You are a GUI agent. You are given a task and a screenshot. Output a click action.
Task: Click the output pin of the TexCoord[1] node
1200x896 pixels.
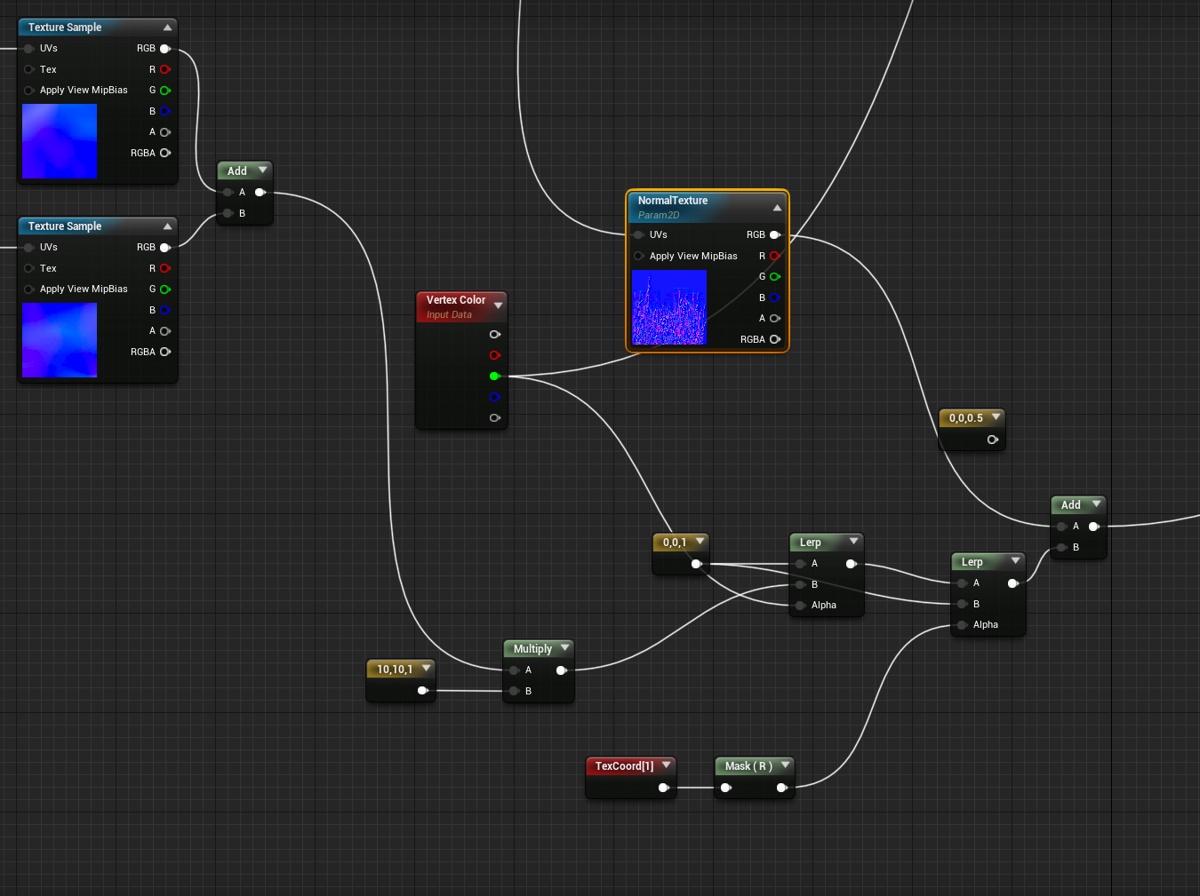point(663,787)
